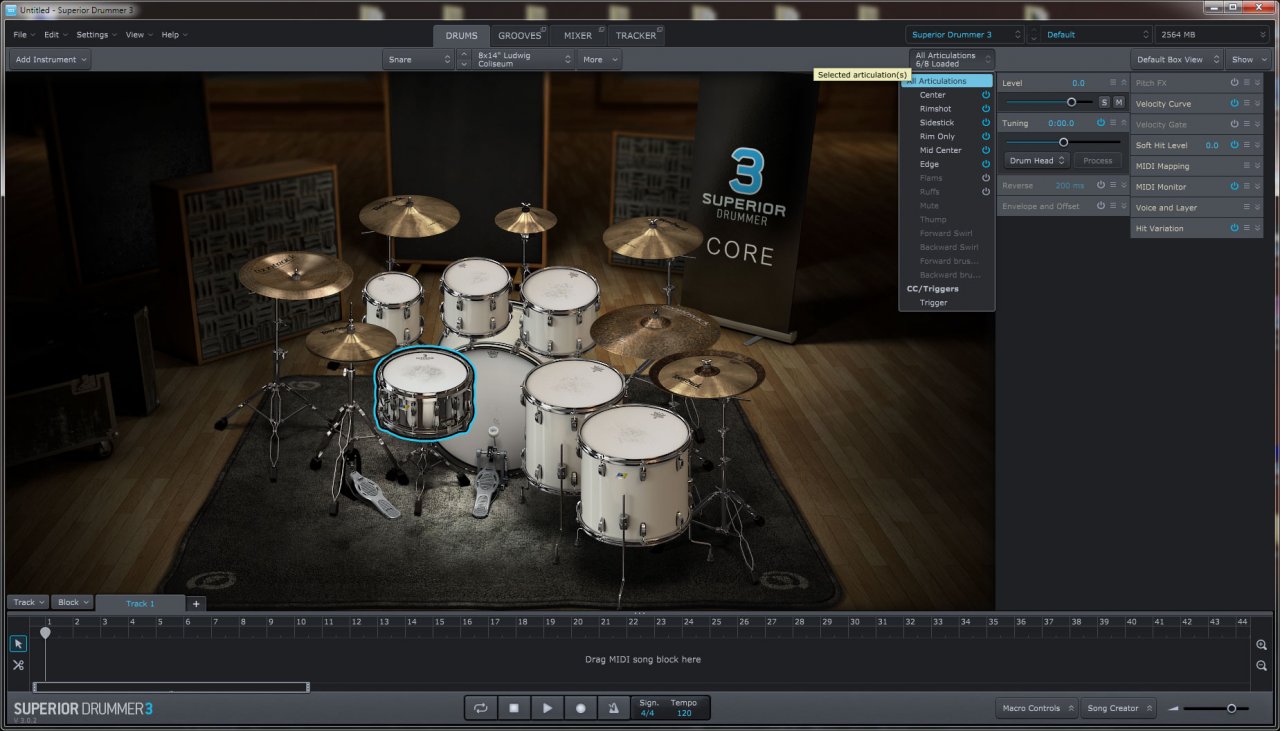Viewport: 1280px width, 731px height.
Task: Expand the Velocity Gate panel chevron
Action: [1258, 124]
